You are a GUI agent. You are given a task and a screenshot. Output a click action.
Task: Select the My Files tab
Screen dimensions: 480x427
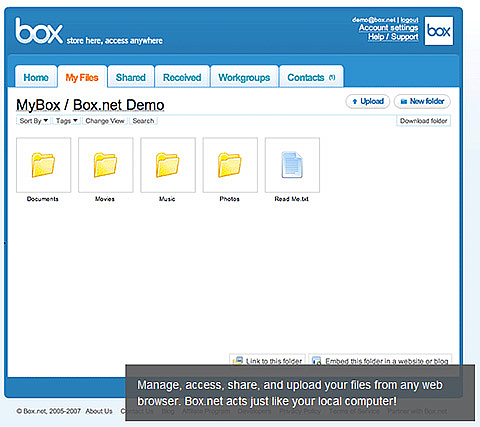[x=82, y=77]
